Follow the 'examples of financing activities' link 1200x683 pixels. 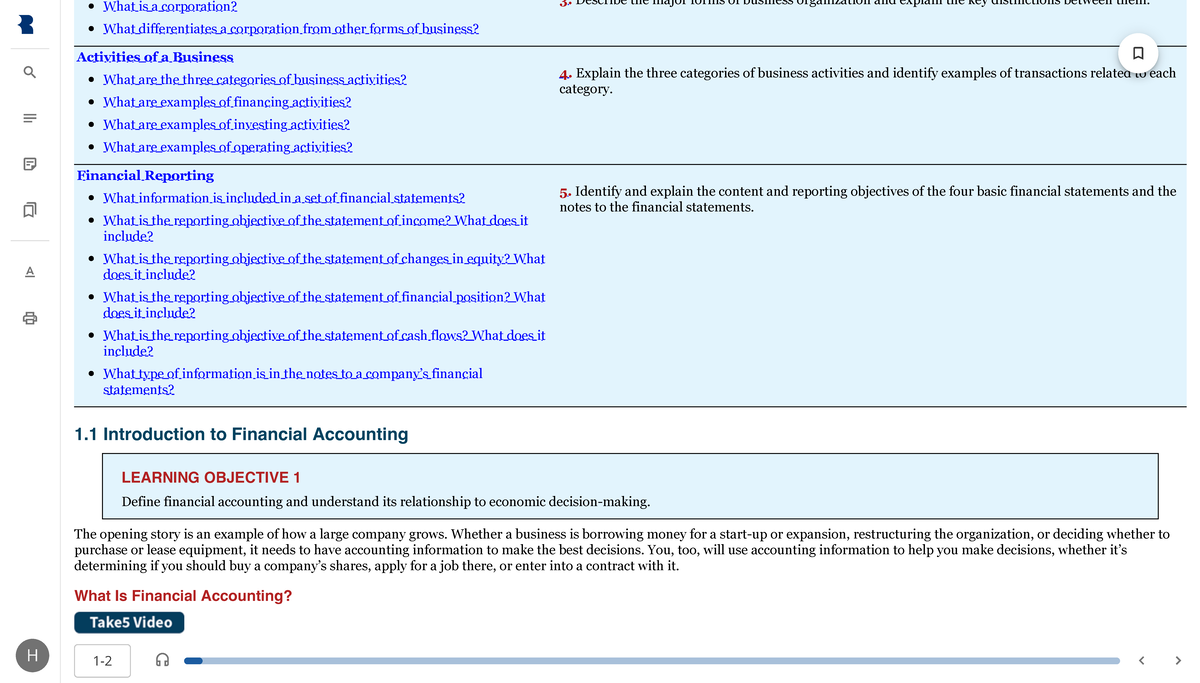[x=227, y=101]
